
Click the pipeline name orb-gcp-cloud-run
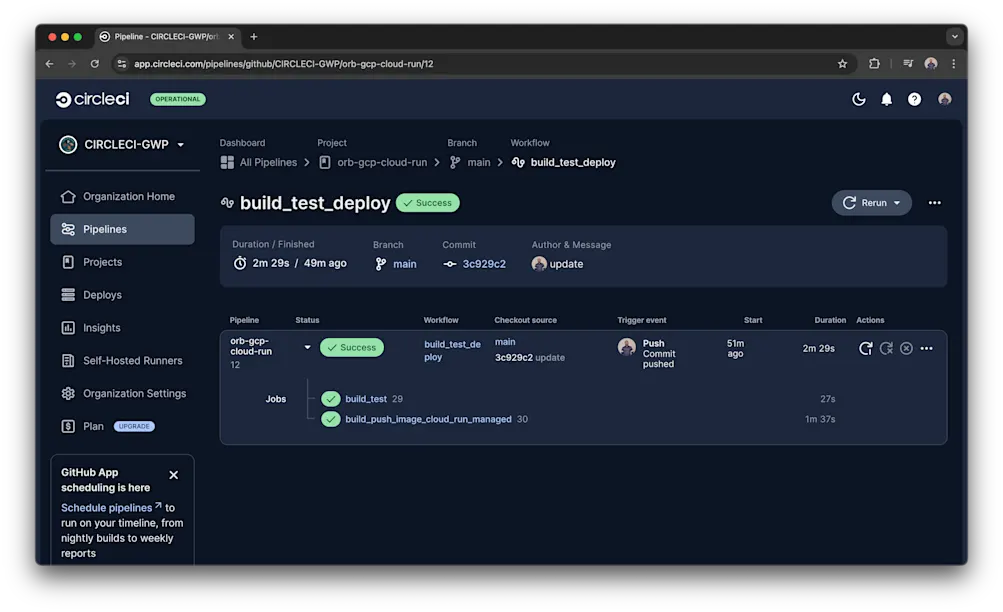click(x=251, y=346)
